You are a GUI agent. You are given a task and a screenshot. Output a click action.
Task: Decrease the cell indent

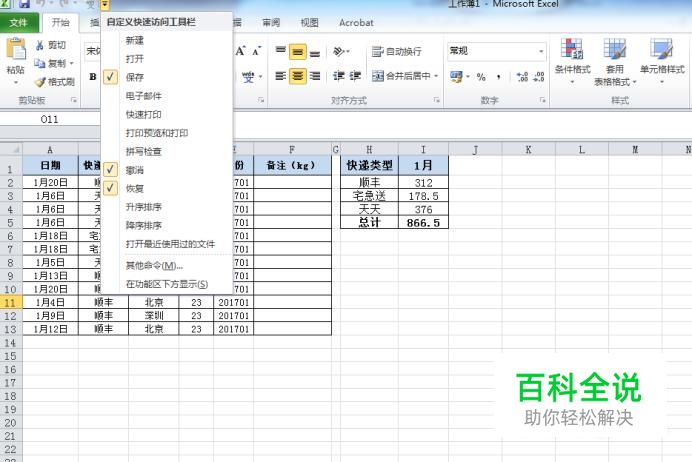point(338,76)
